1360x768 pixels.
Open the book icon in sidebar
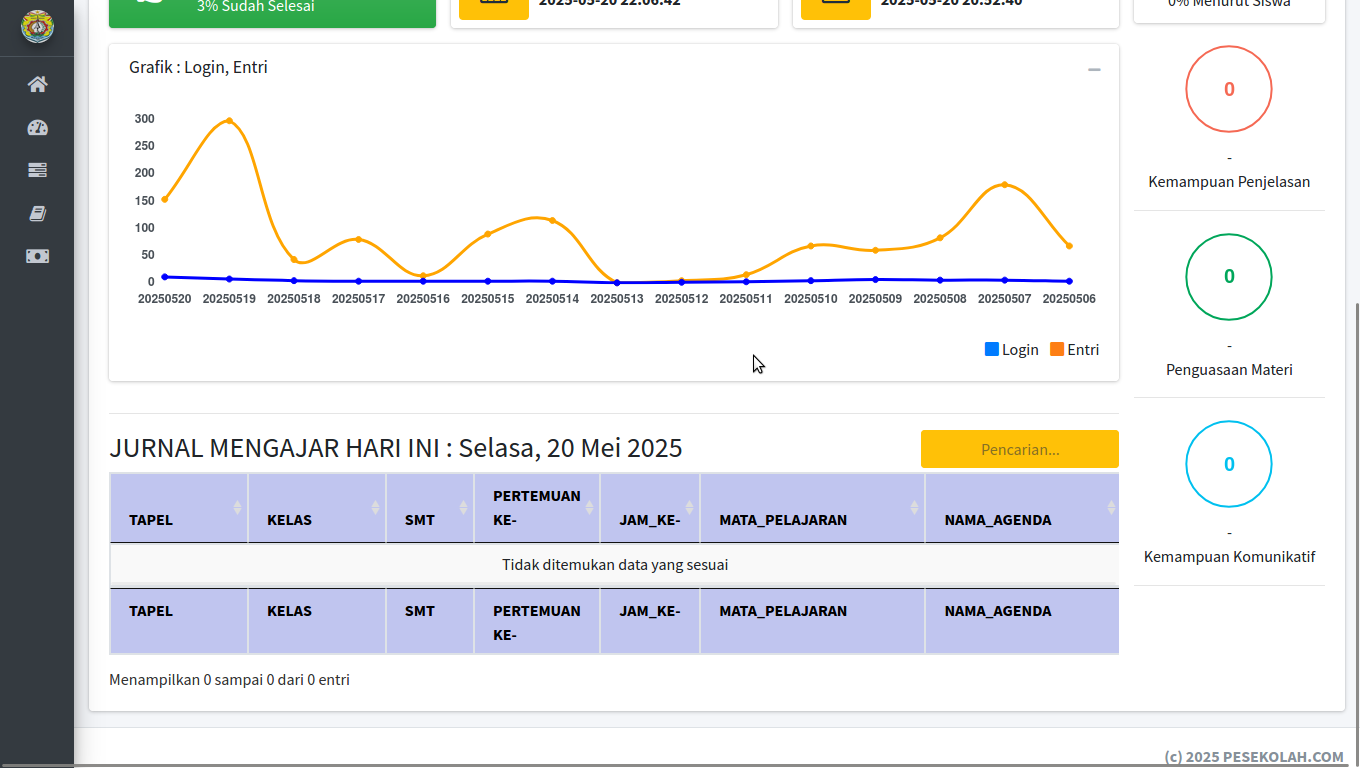pos(37,213)
